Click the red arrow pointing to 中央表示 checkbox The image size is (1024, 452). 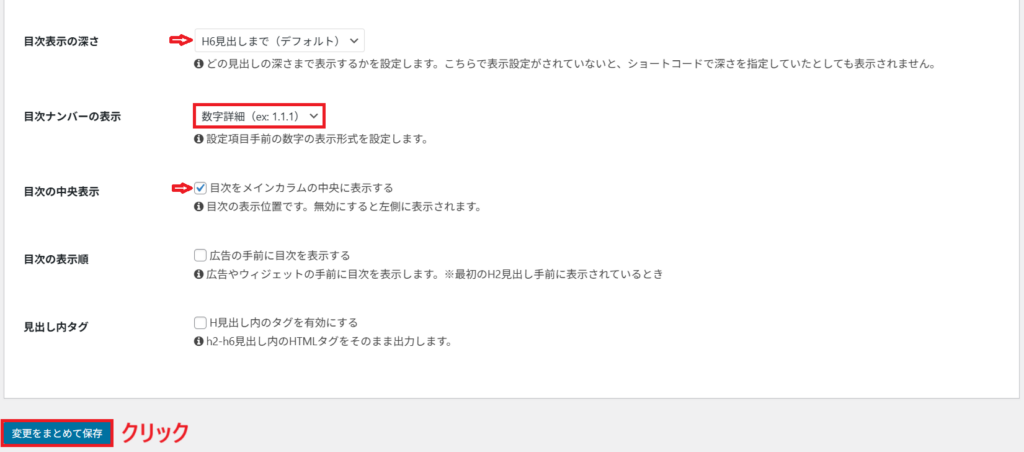pyautogui.click(x=181, y=188)
